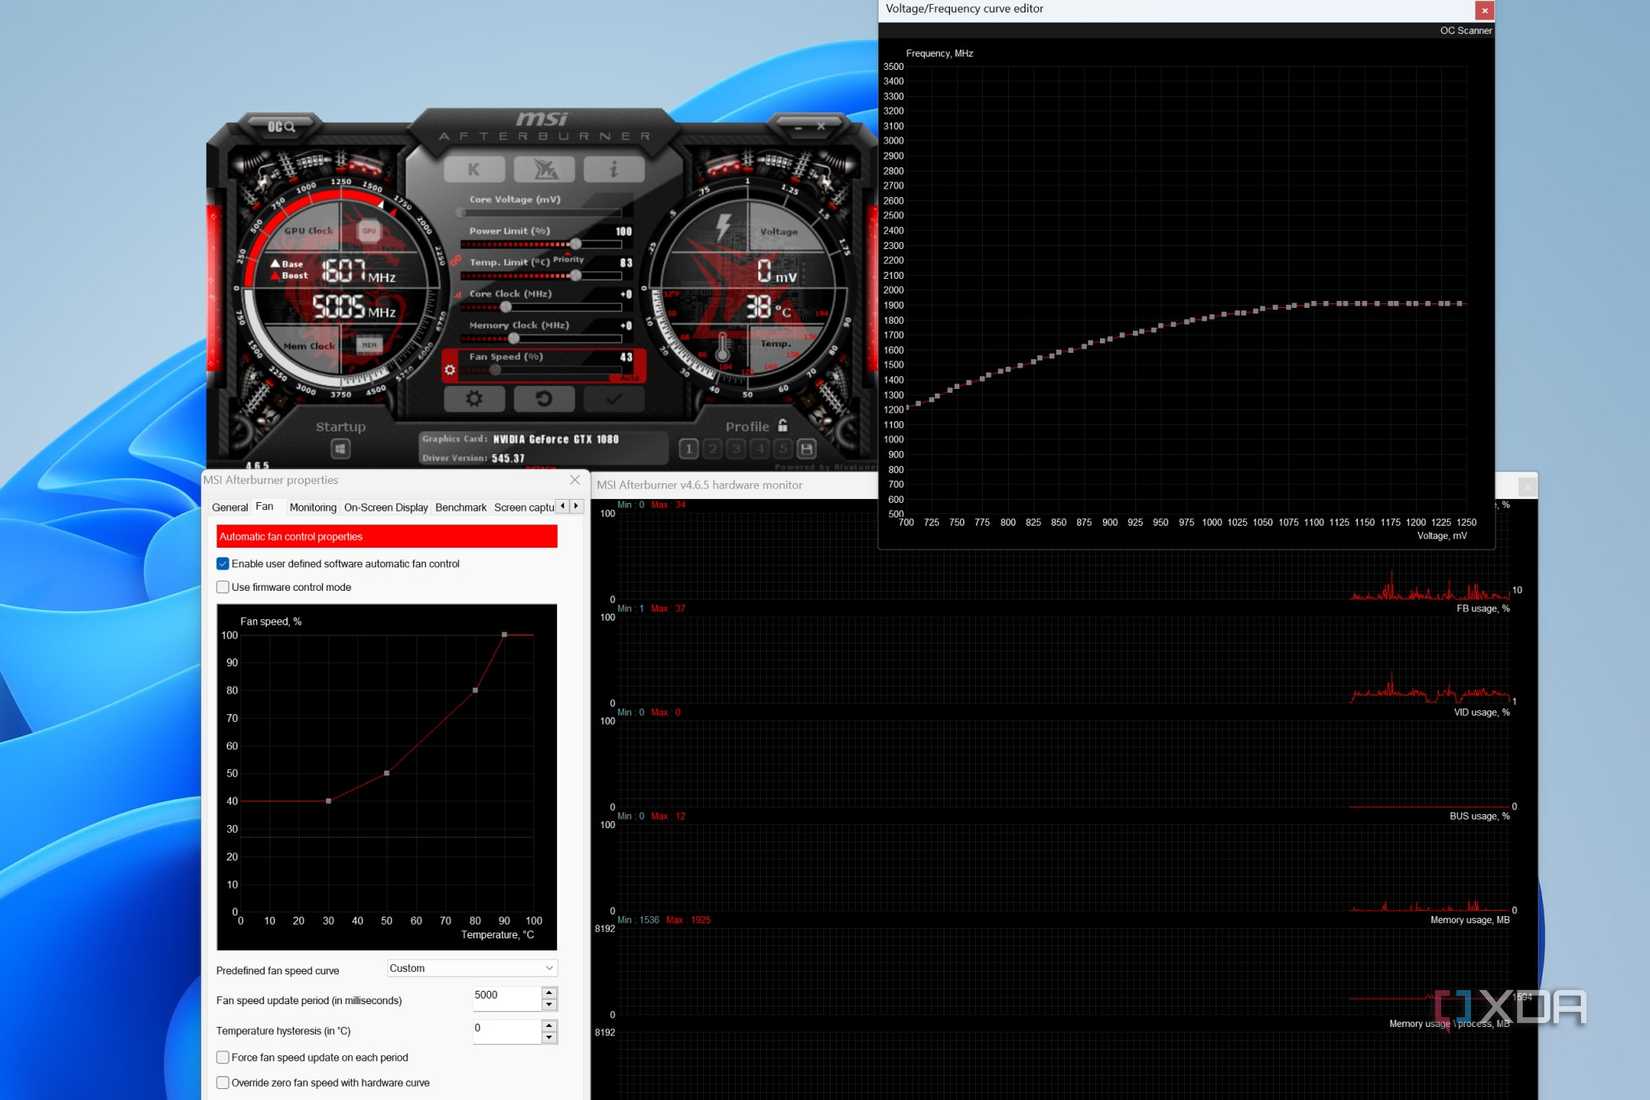Increase fan speed update period with up arrow

click(x=549, y=992)
